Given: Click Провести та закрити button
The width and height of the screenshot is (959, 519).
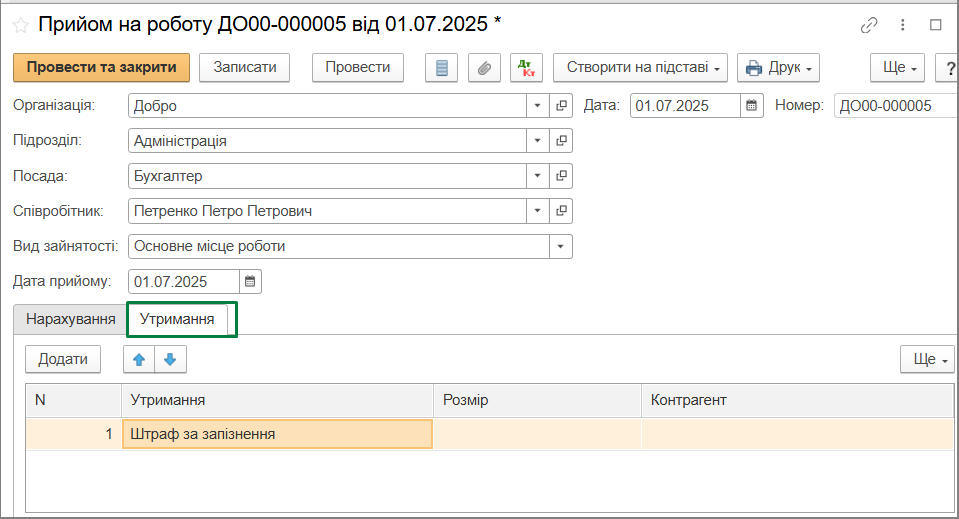Looking at the screenshot, I should click(102, 67).
